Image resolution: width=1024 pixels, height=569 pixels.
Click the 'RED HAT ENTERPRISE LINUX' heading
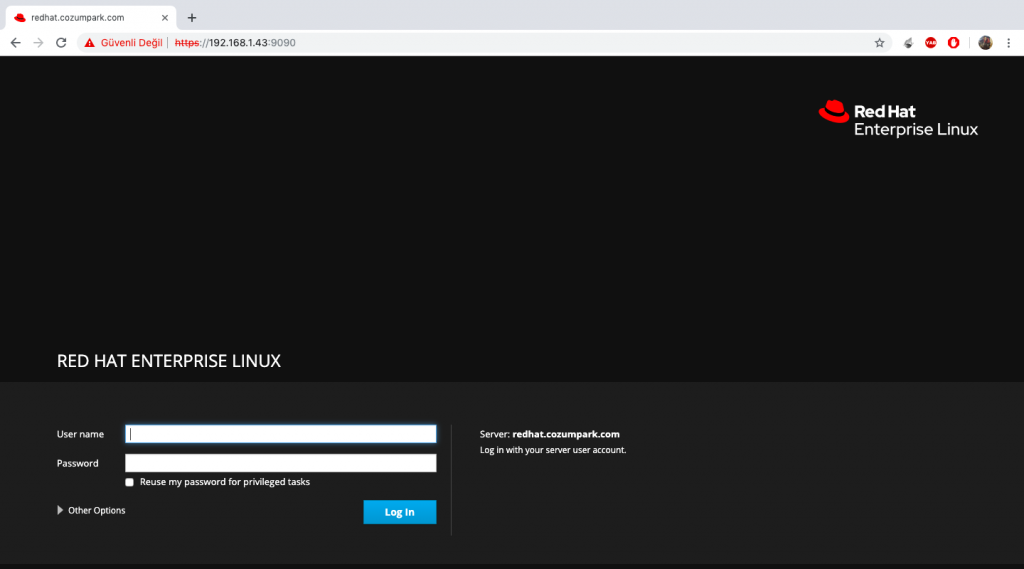(168, 361)
